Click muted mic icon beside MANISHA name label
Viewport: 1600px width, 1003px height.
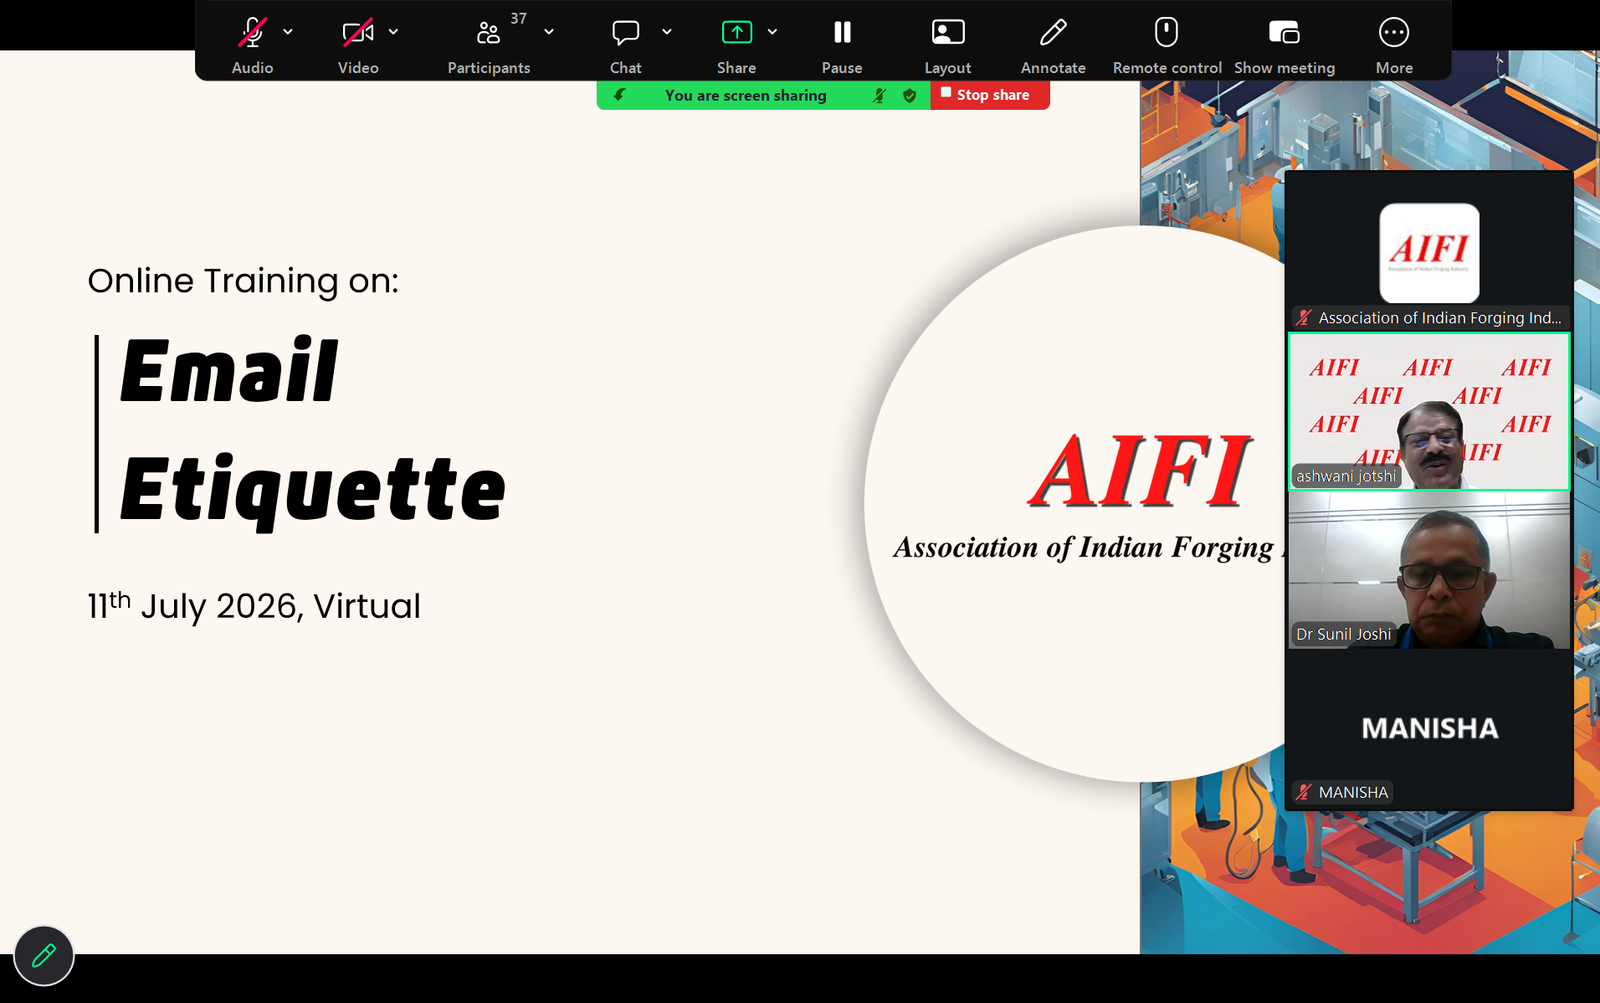(x=1304, y=792)
